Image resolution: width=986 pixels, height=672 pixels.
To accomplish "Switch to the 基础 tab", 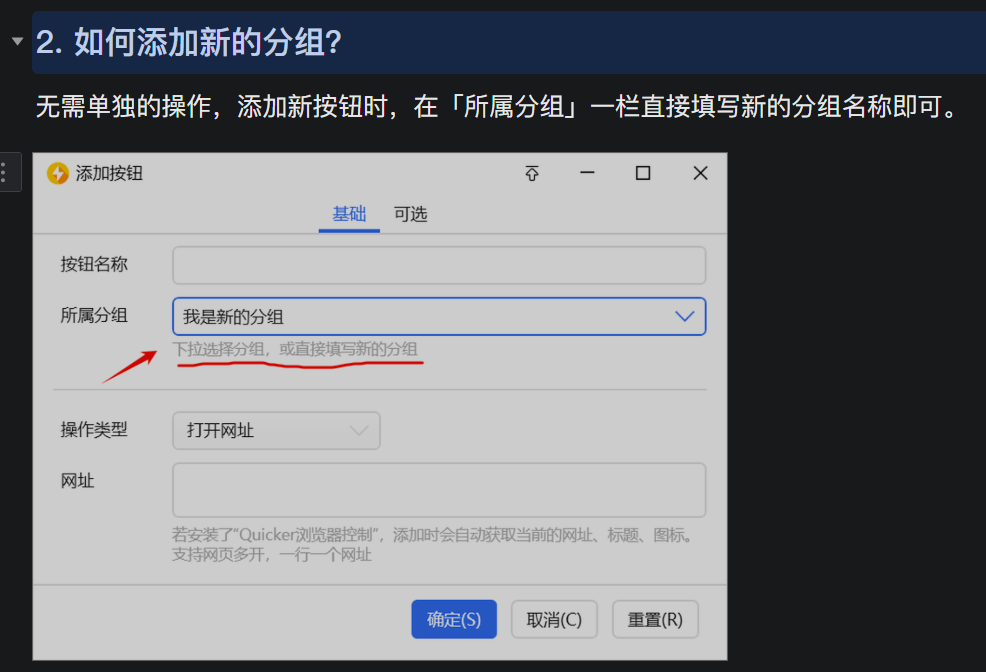I will pos(349,215).
